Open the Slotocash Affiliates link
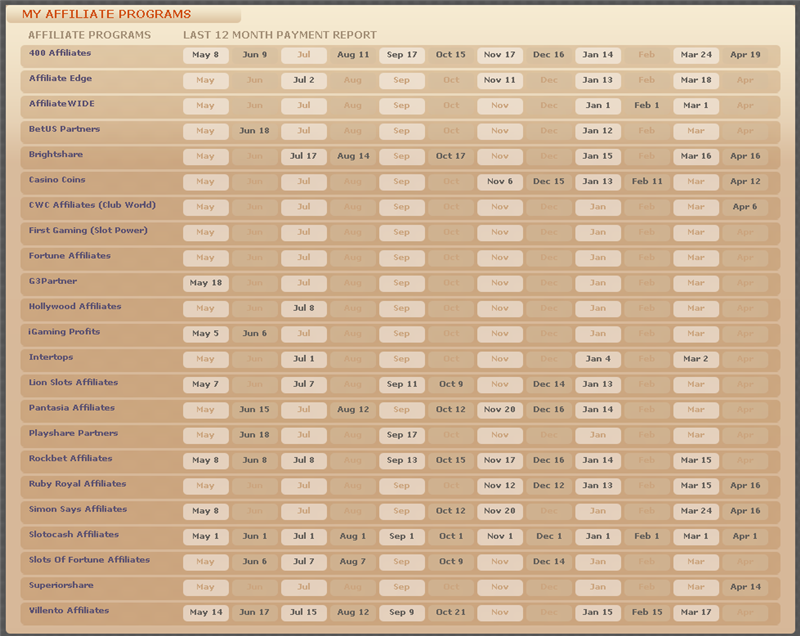Viewport: 800px width, 636px height. tap(74, 535)
